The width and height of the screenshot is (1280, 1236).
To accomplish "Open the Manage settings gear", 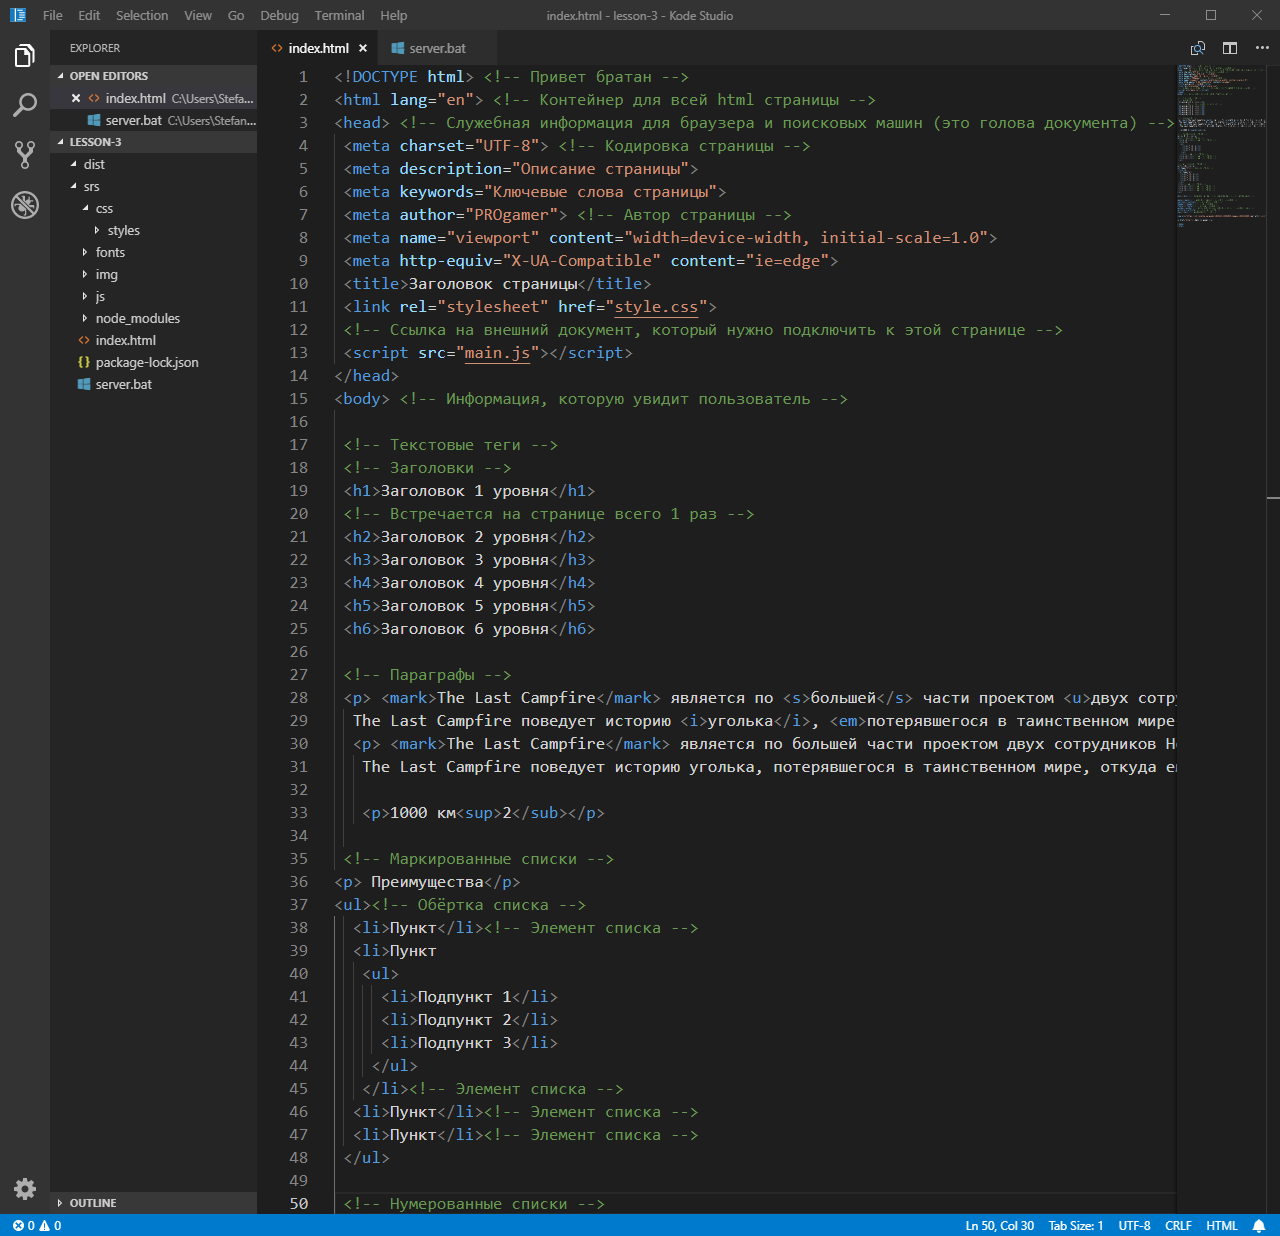I will [25, 1188].
